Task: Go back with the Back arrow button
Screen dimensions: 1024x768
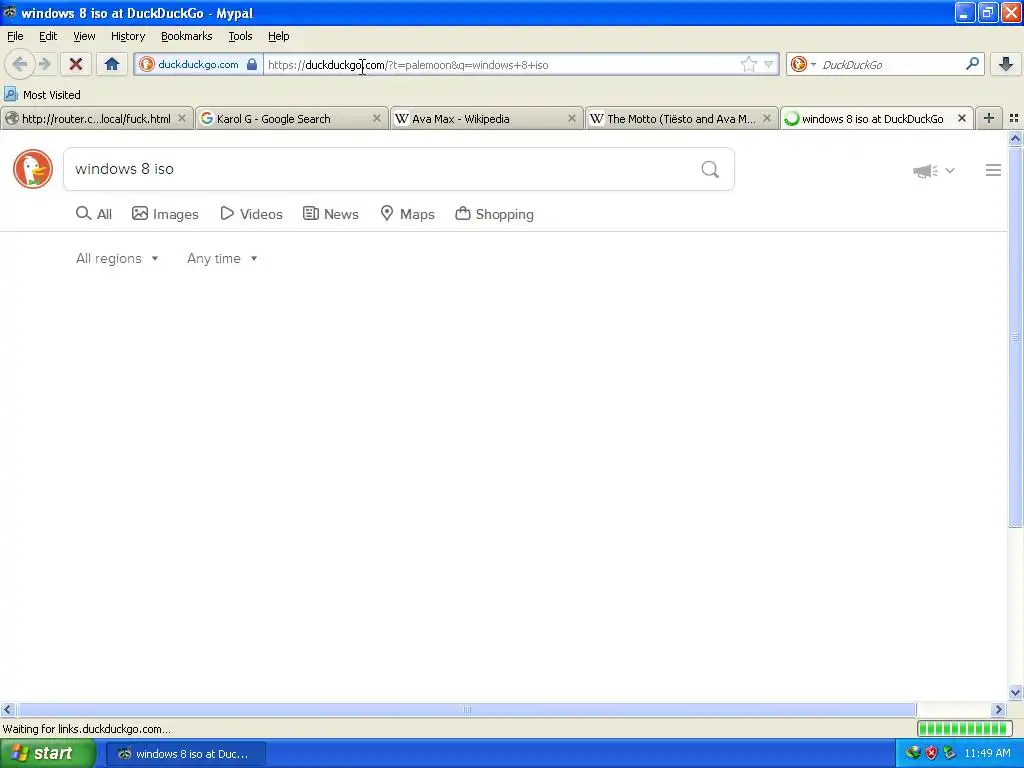Action: (x=20, y=64)
